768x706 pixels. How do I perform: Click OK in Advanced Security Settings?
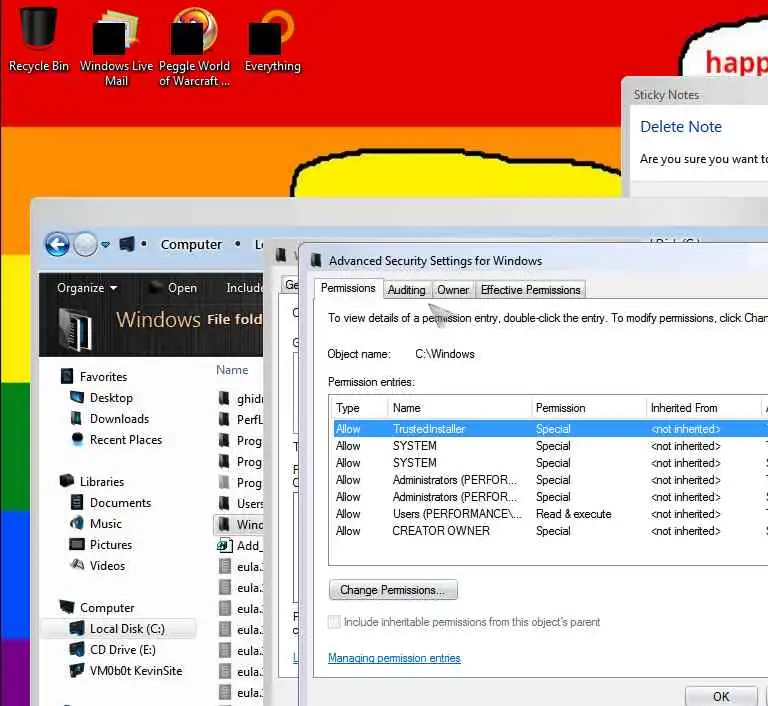(721, 696)
